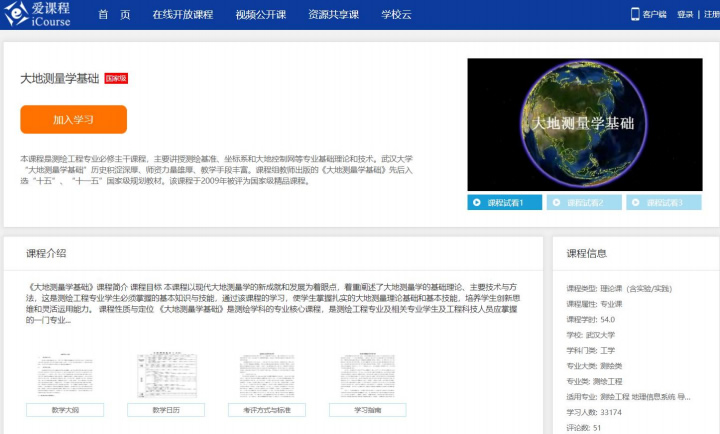Viewport: 720px width, 434px height.
Task: Click the 学习指南 label button
Action: click(368, 410)
